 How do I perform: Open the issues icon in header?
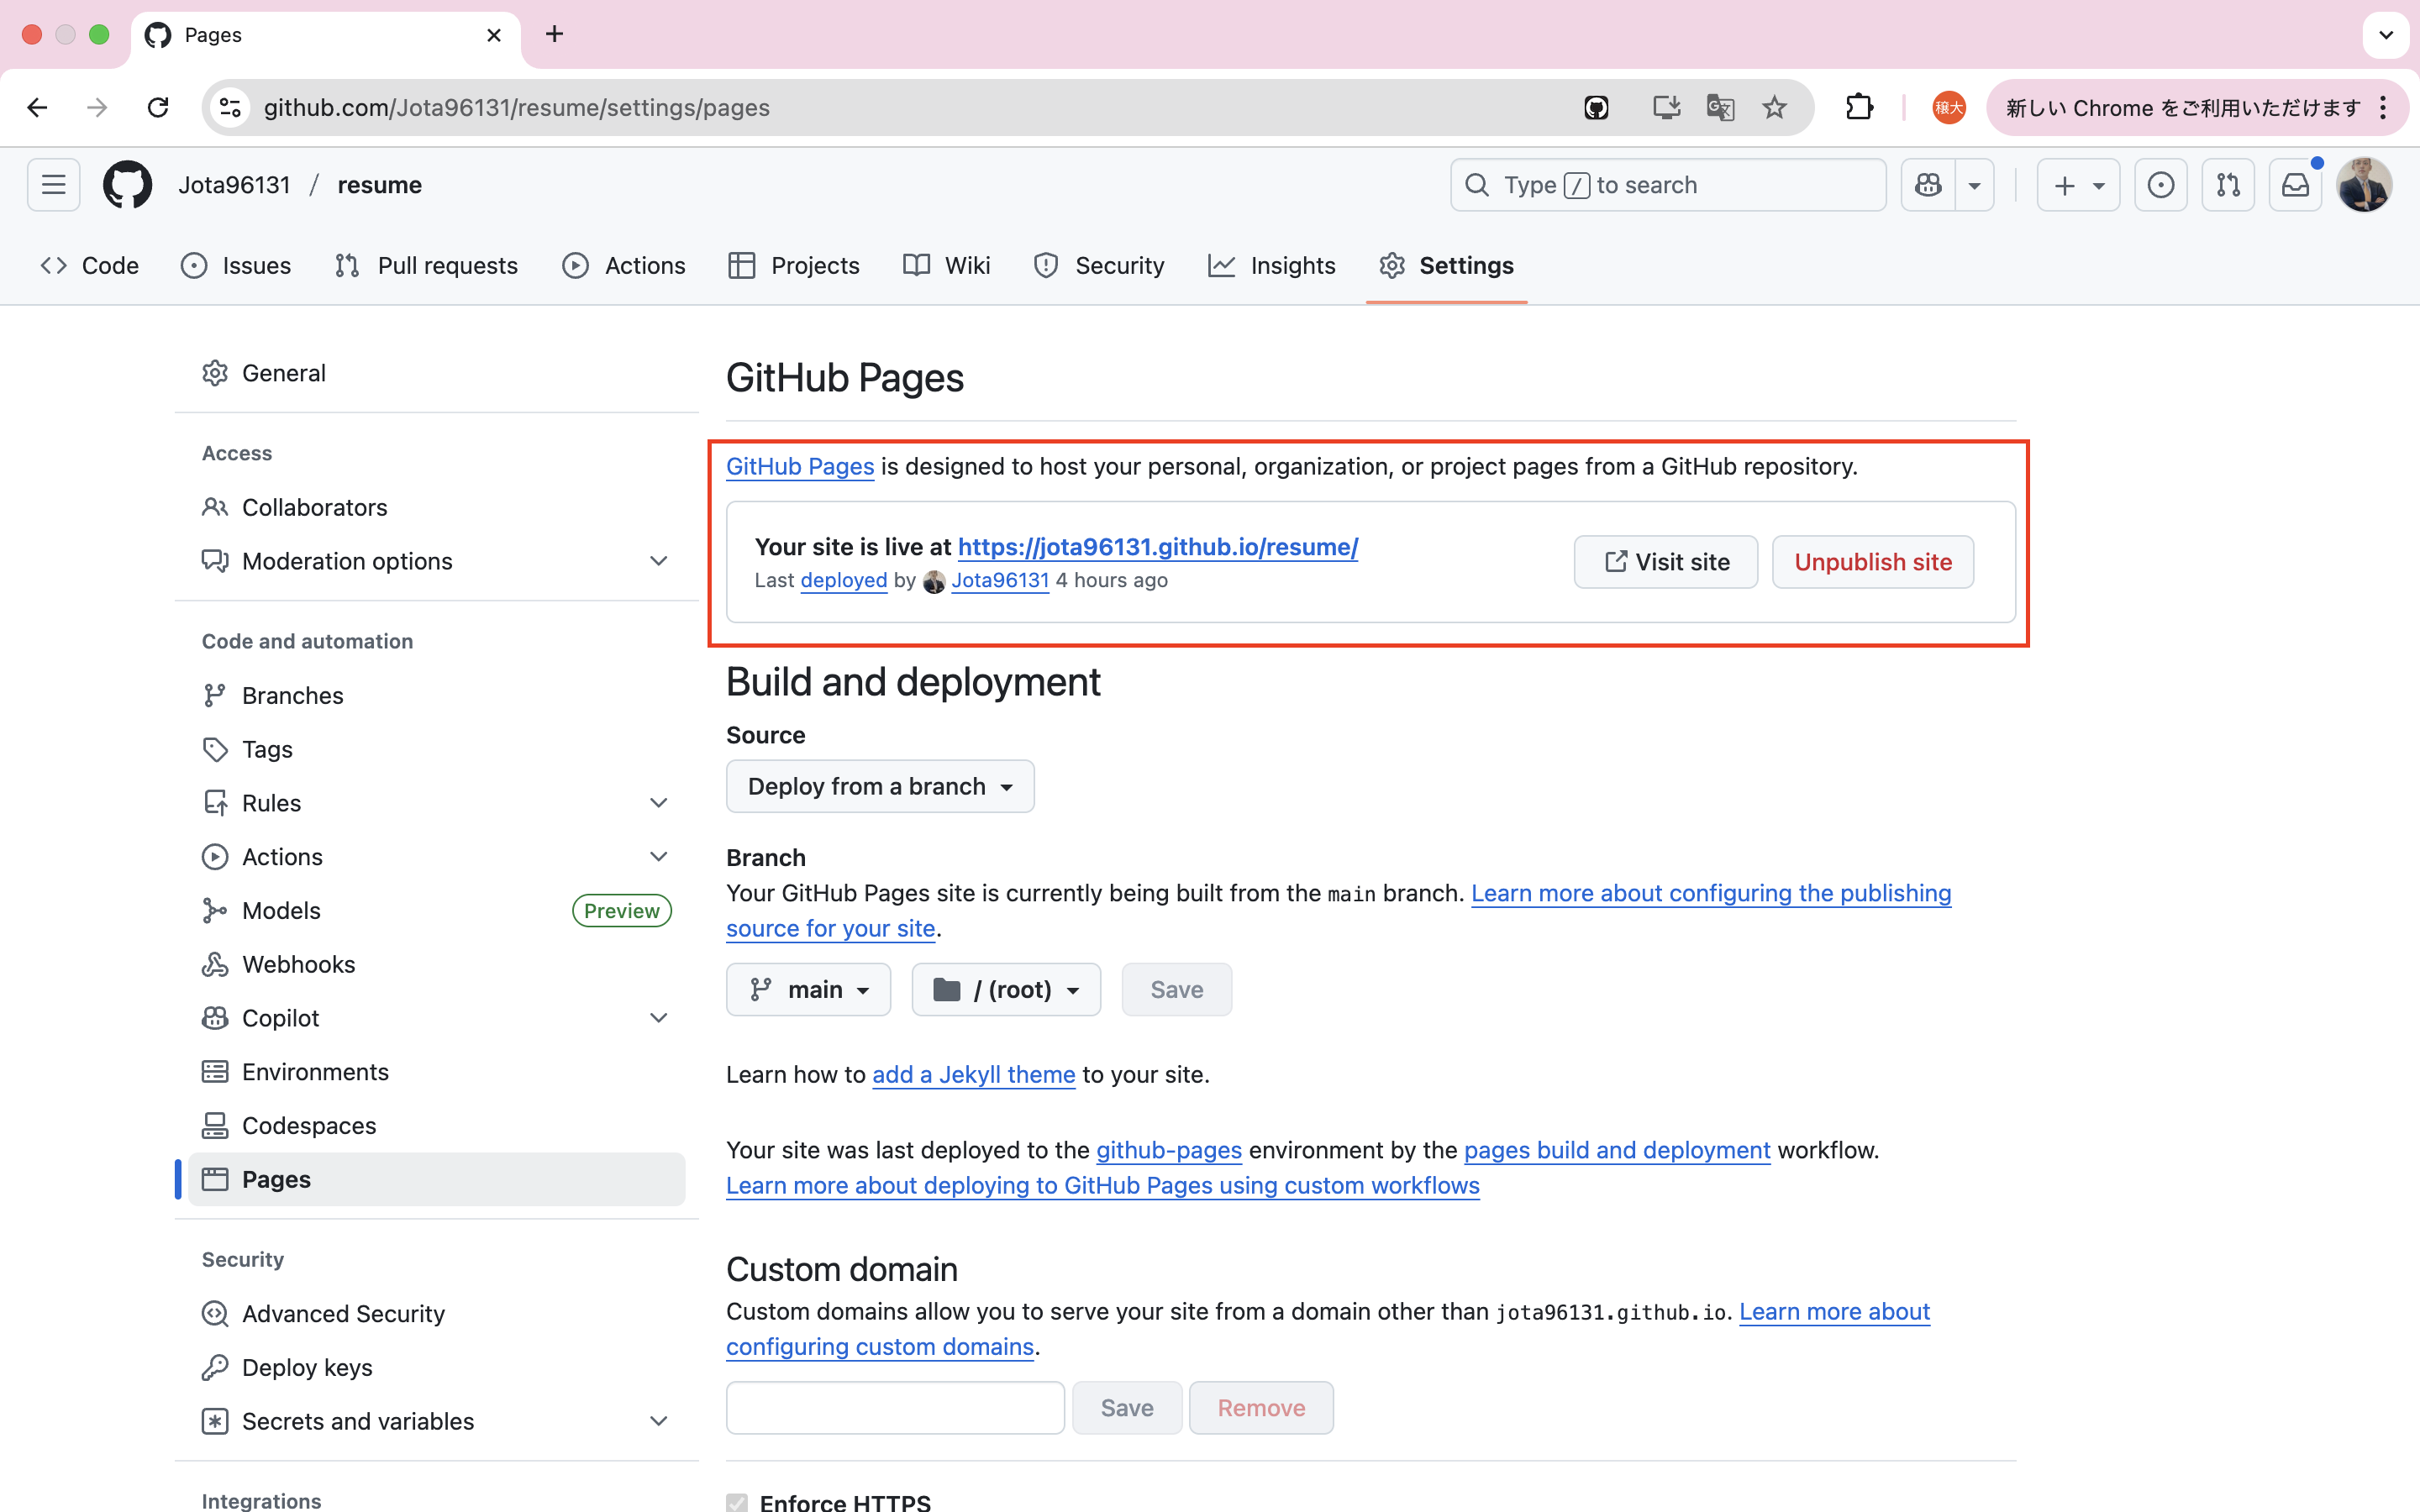click(2160, 185)
